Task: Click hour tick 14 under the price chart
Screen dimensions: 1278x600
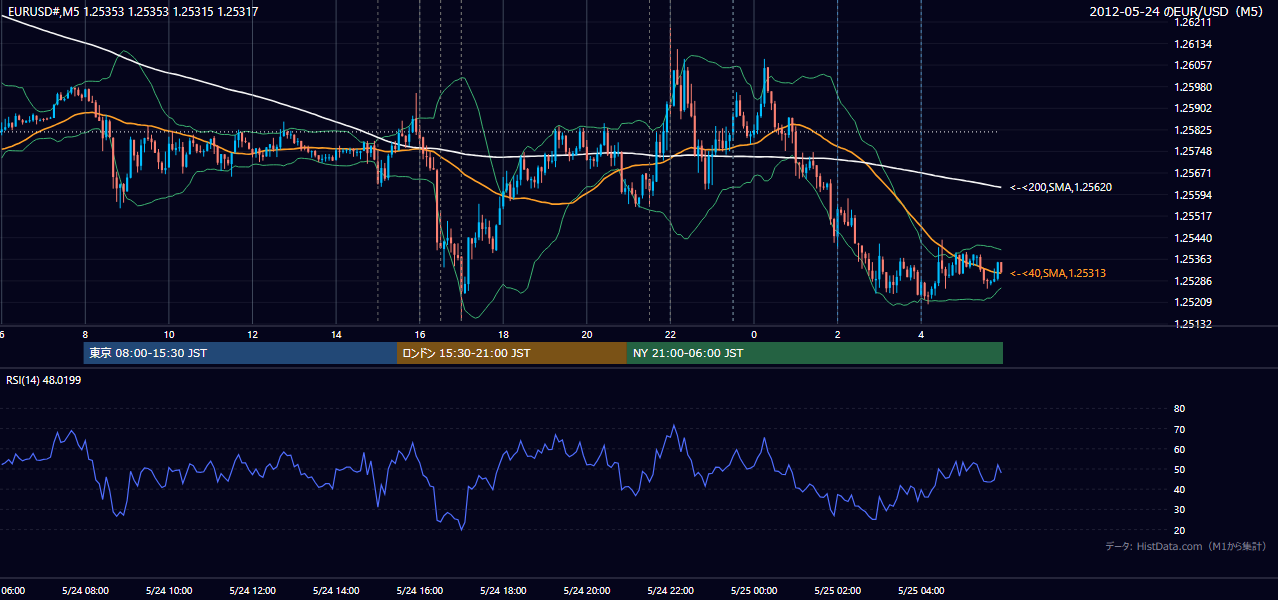Action: coord(336,334)
